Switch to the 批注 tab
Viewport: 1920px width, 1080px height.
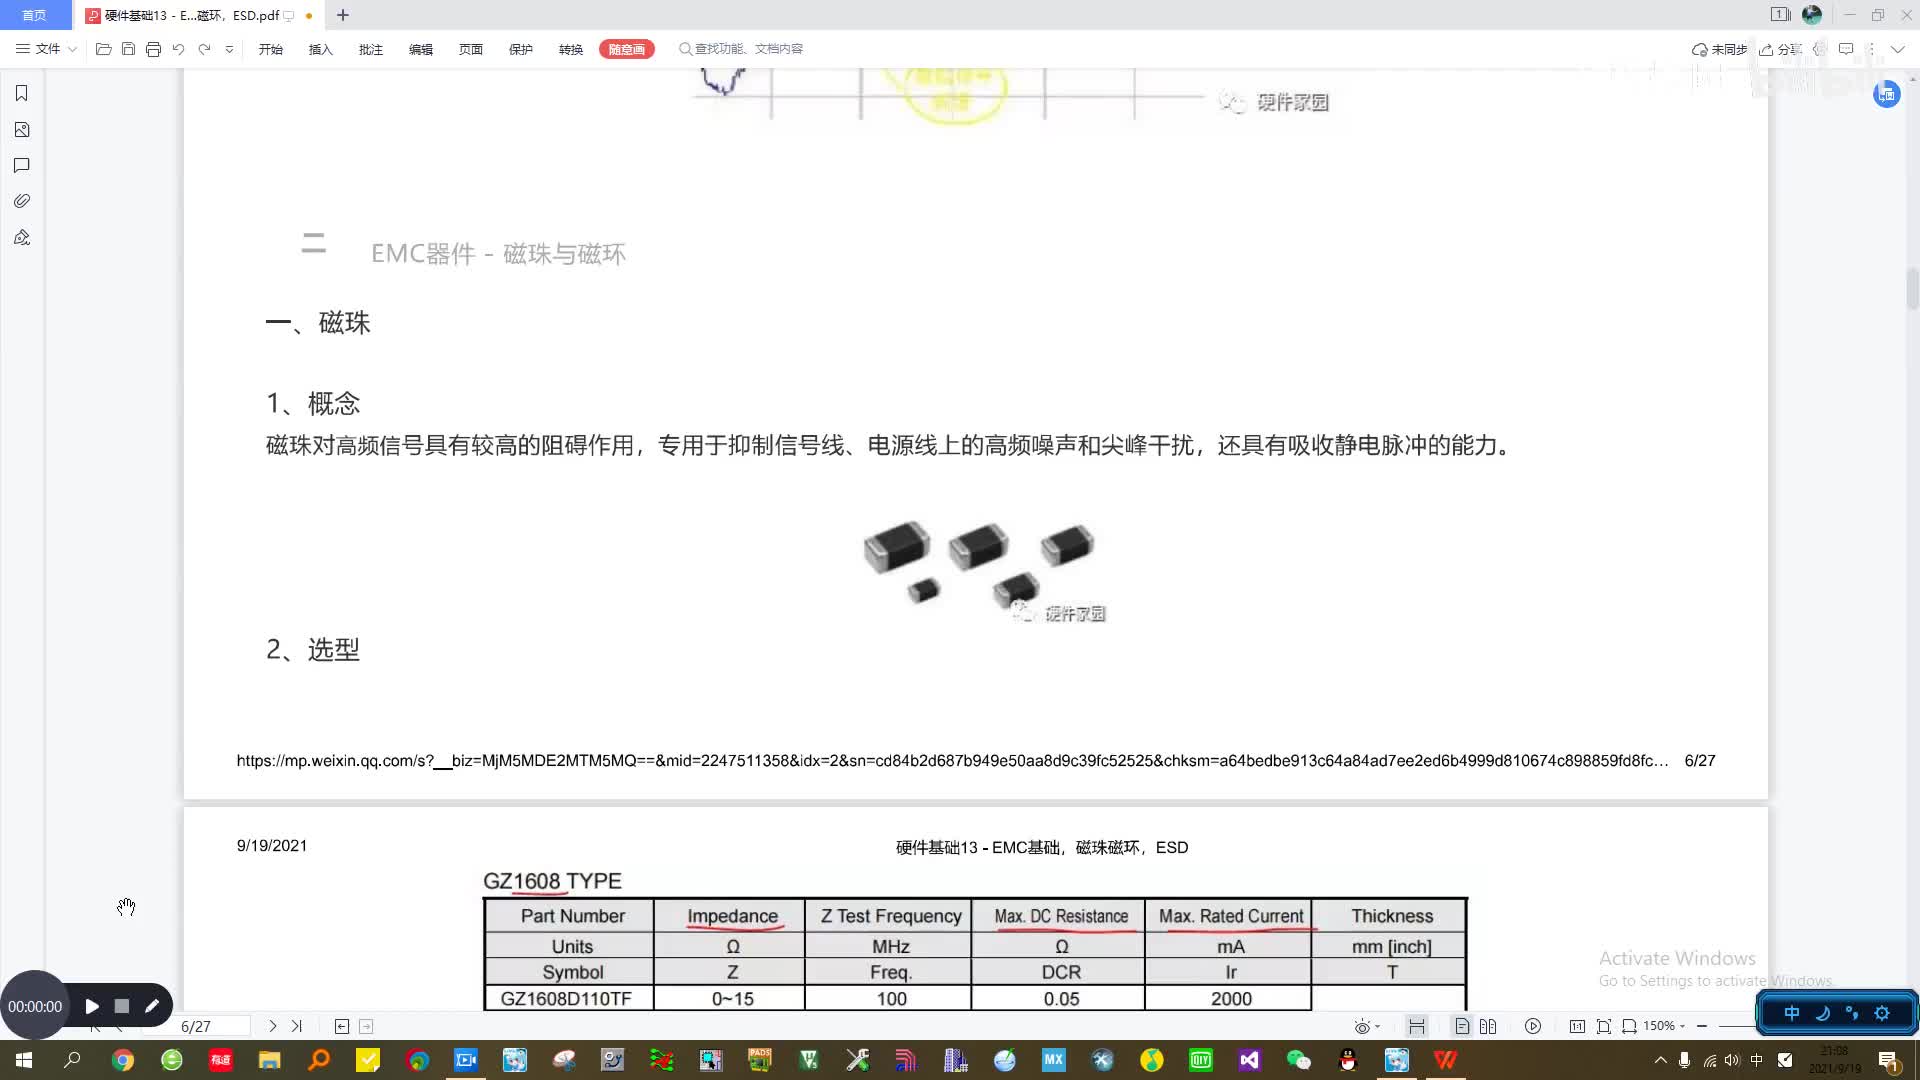[x=371, y=49]
